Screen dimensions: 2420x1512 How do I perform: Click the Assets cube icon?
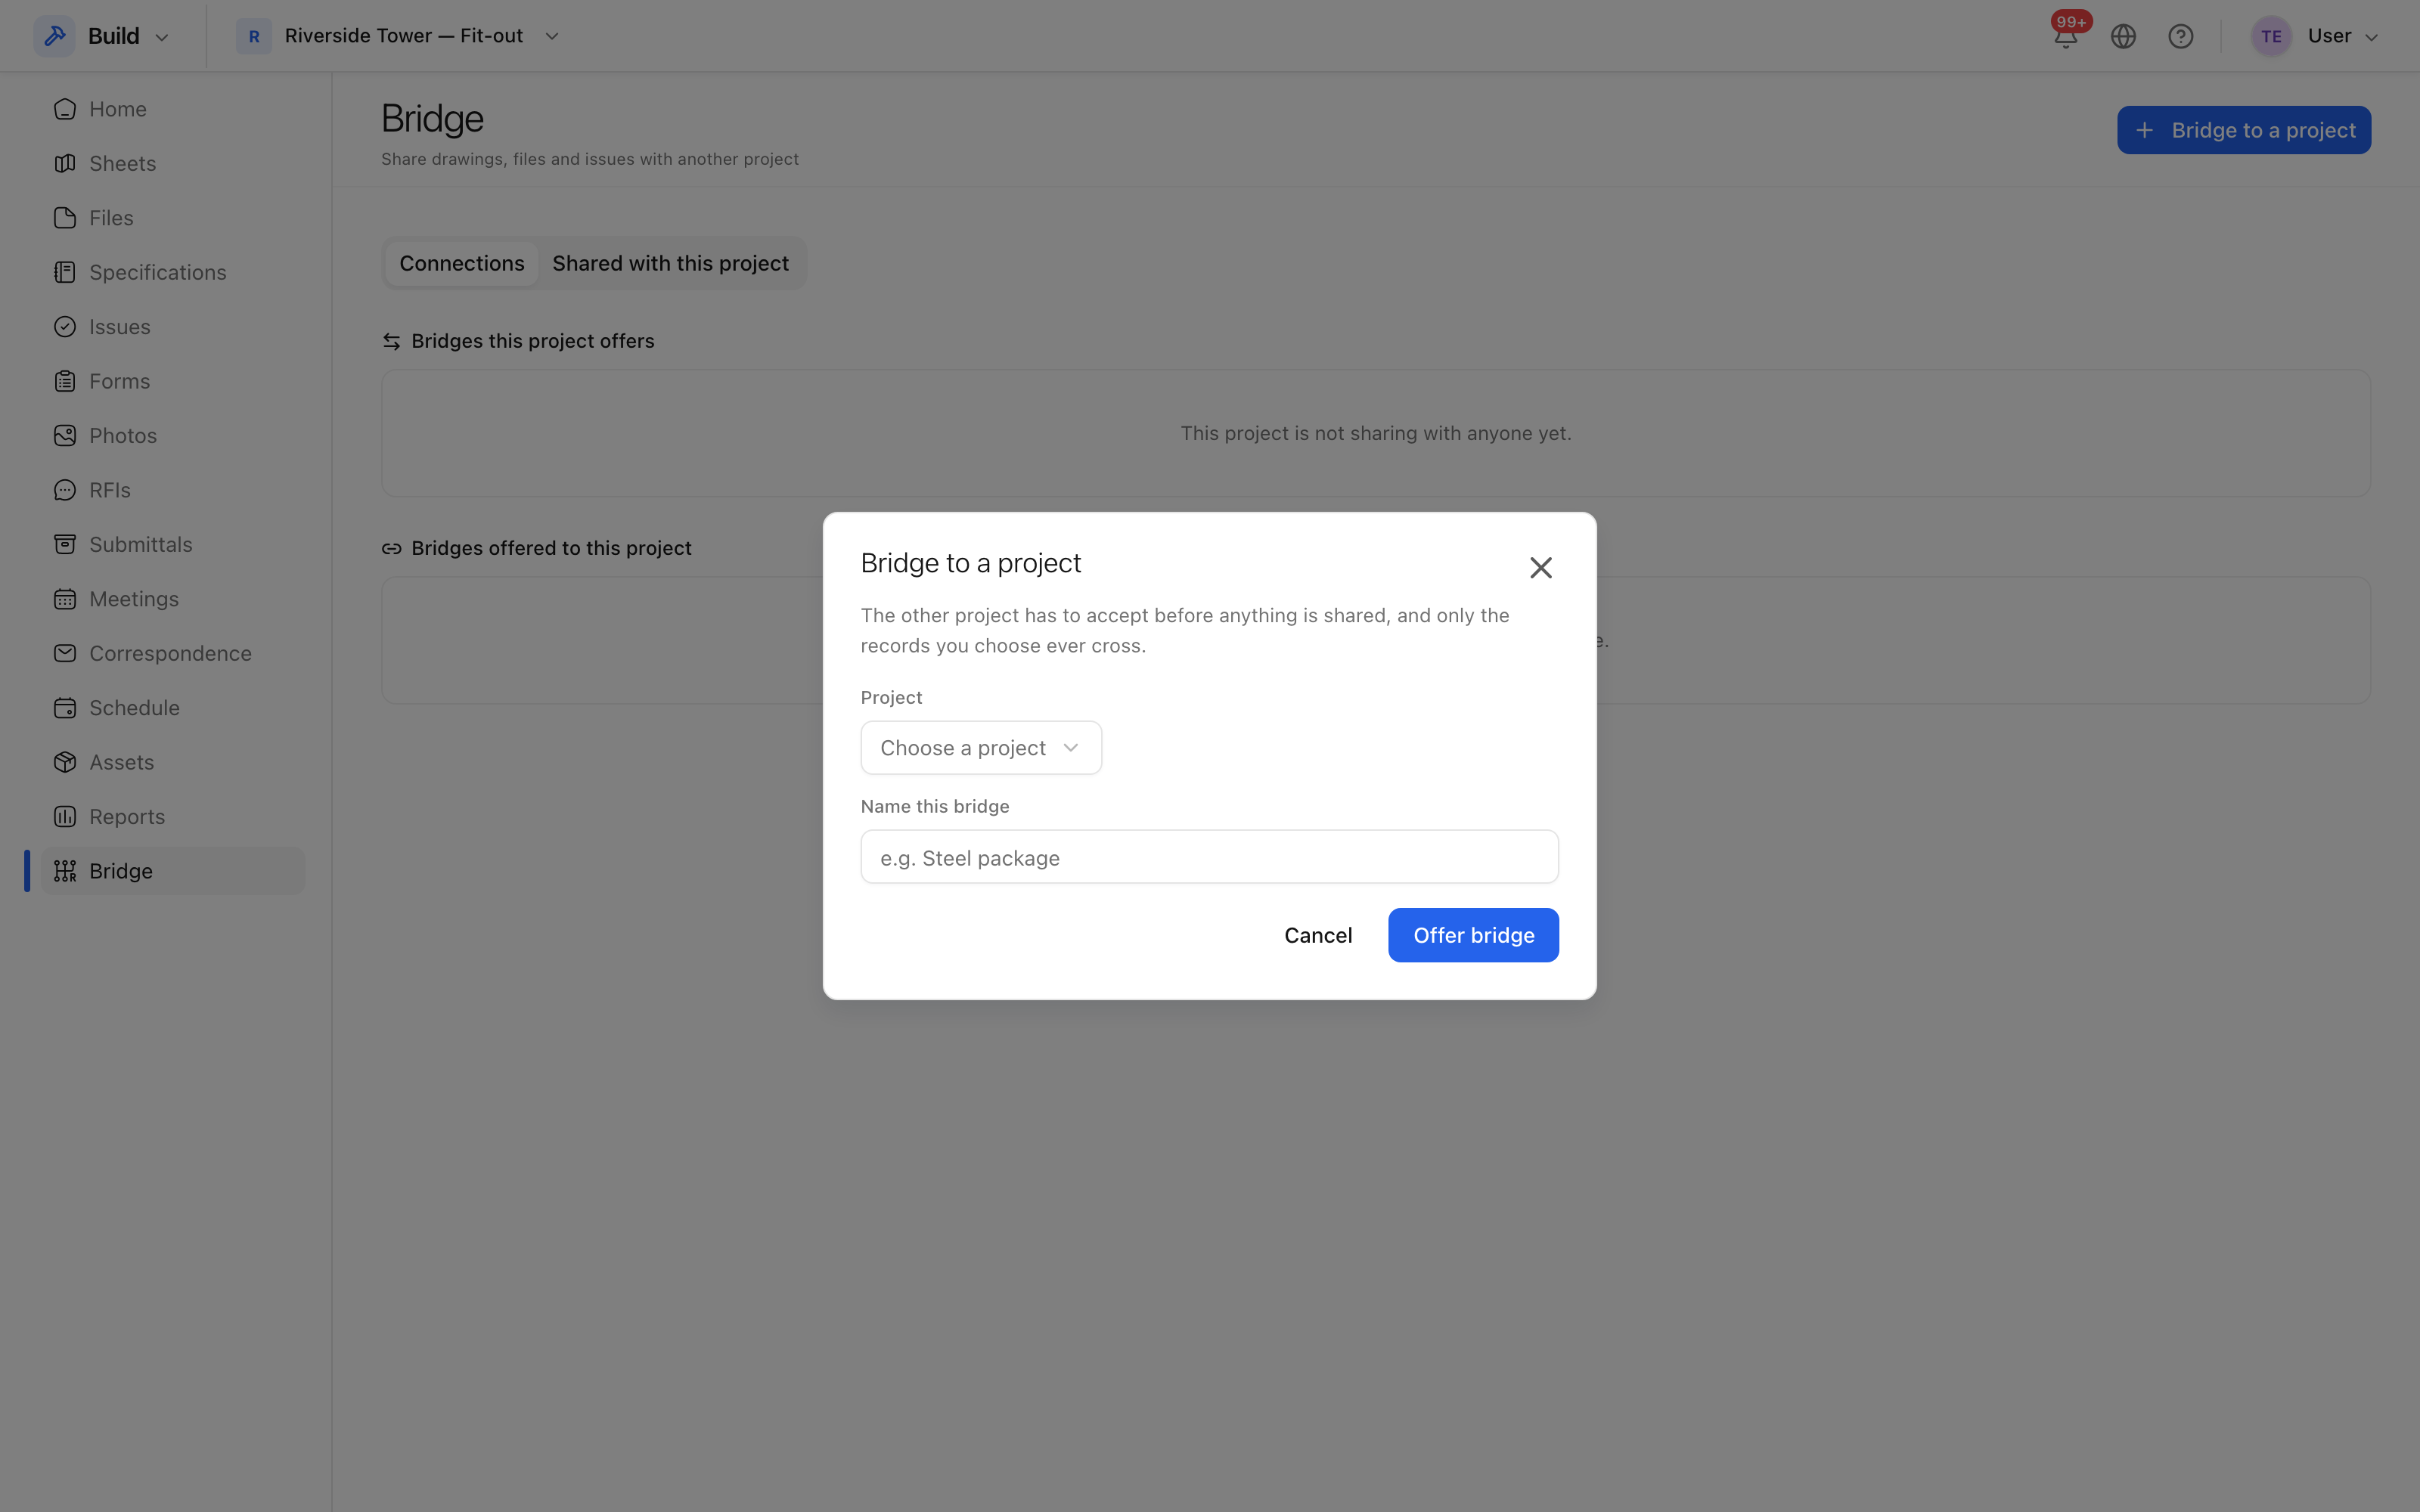point(65,762)
